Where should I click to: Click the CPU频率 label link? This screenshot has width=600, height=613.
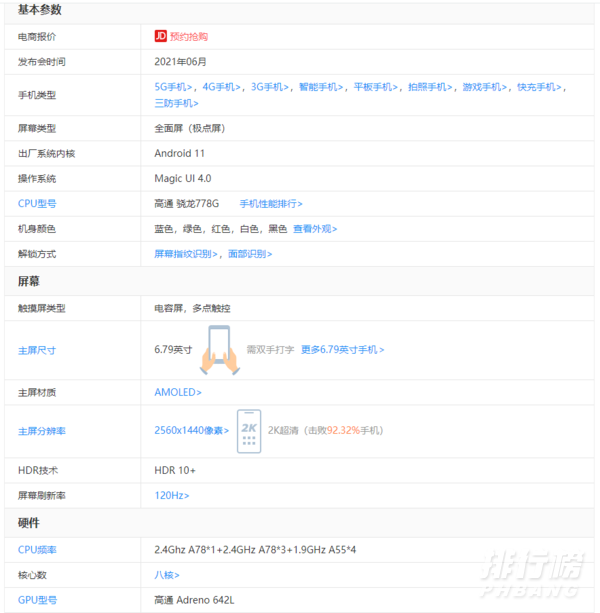click(37, 550)
